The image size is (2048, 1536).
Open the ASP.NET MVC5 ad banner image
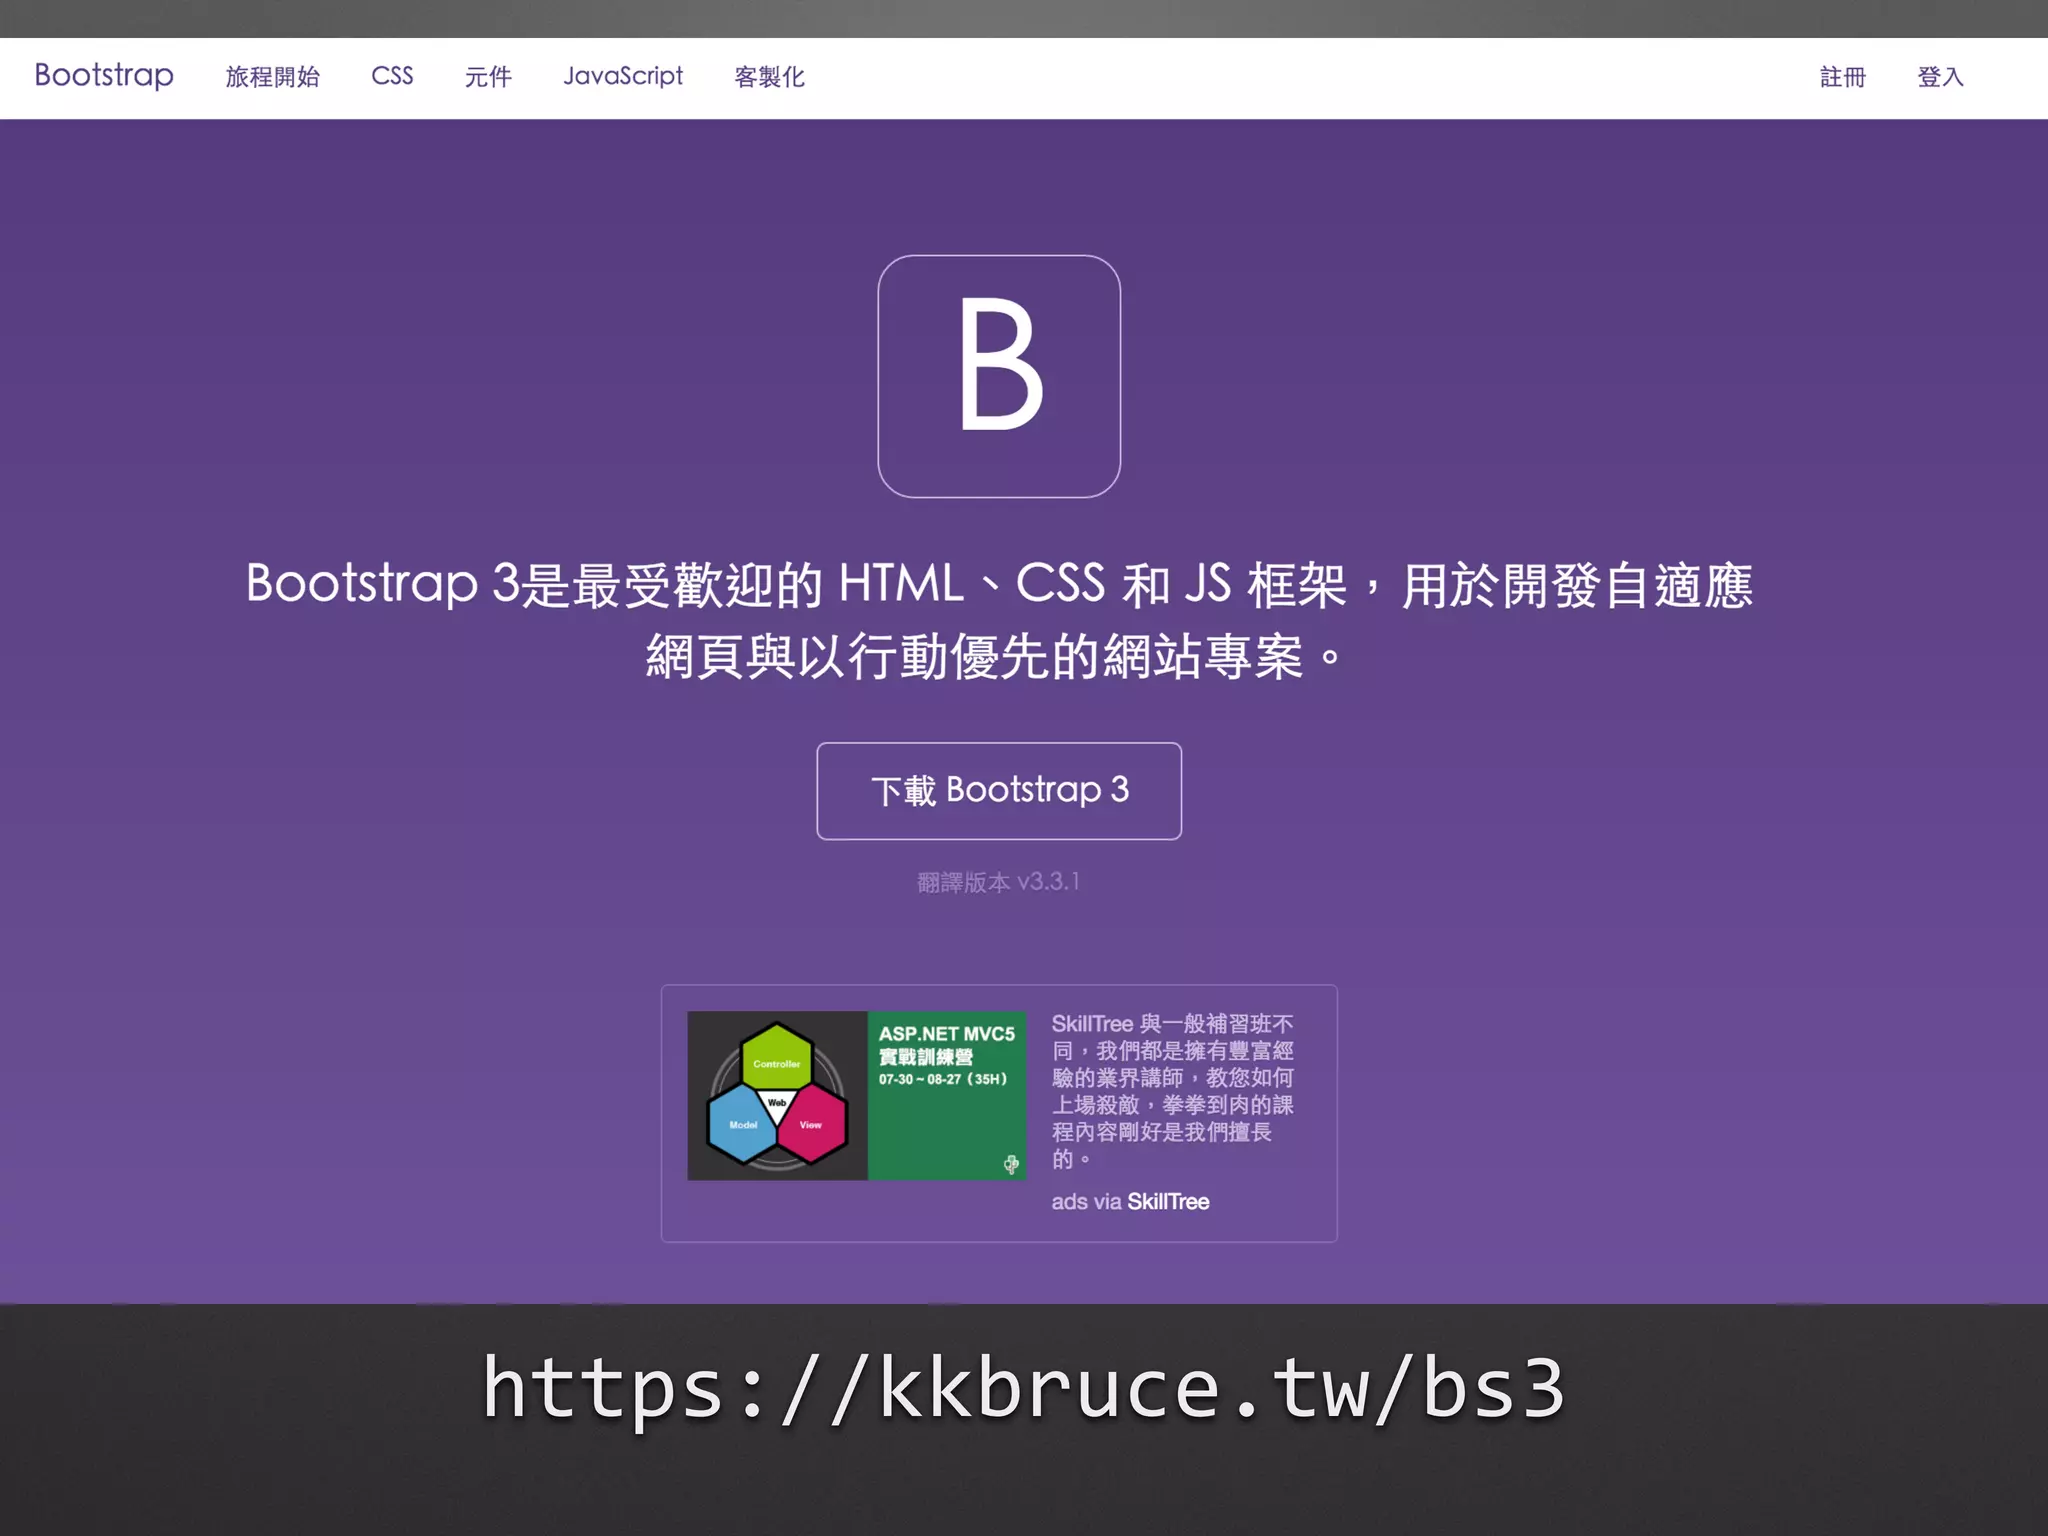[857, 1095]
